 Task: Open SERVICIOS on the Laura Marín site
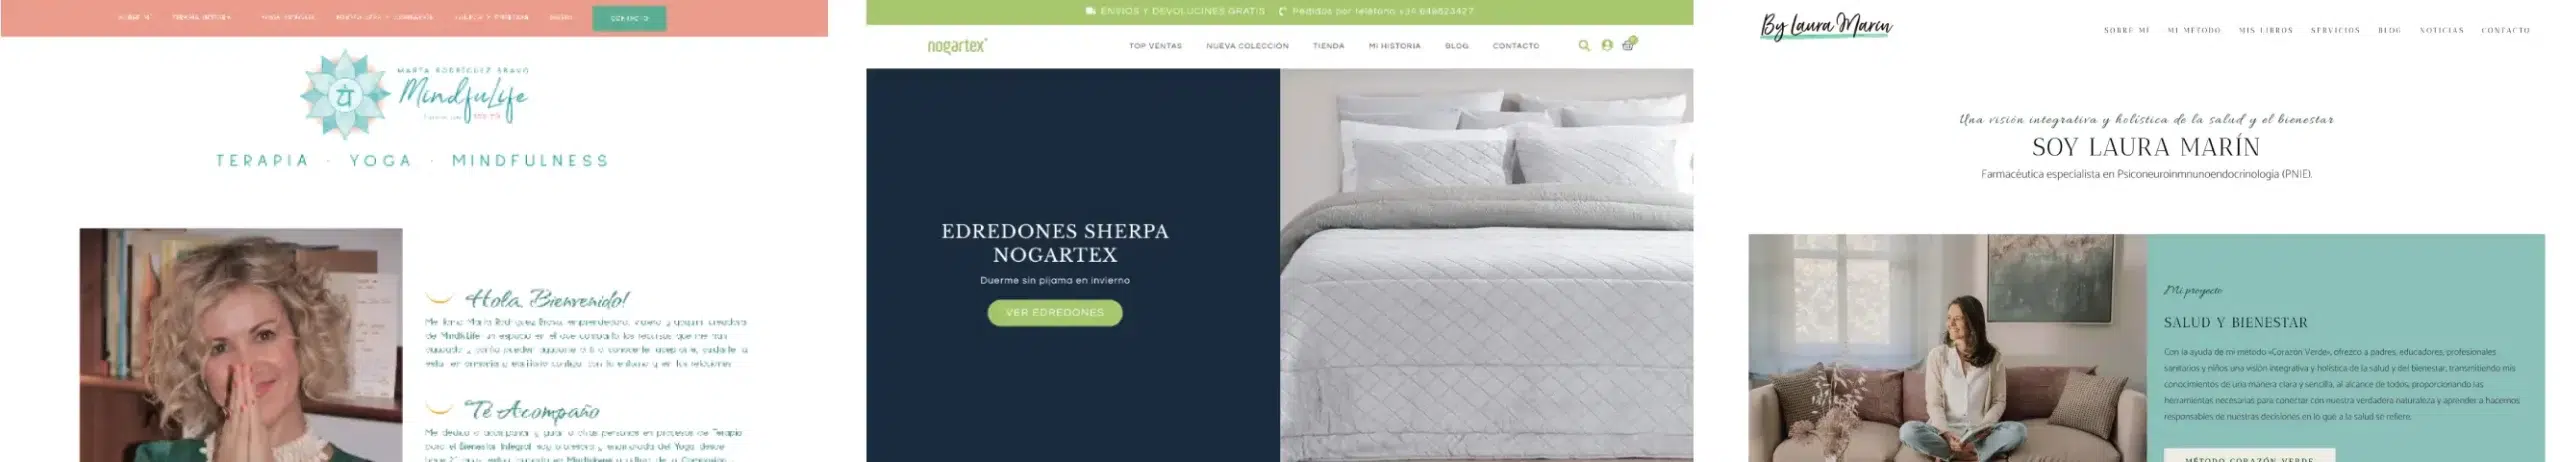[x=2335, y=31]
